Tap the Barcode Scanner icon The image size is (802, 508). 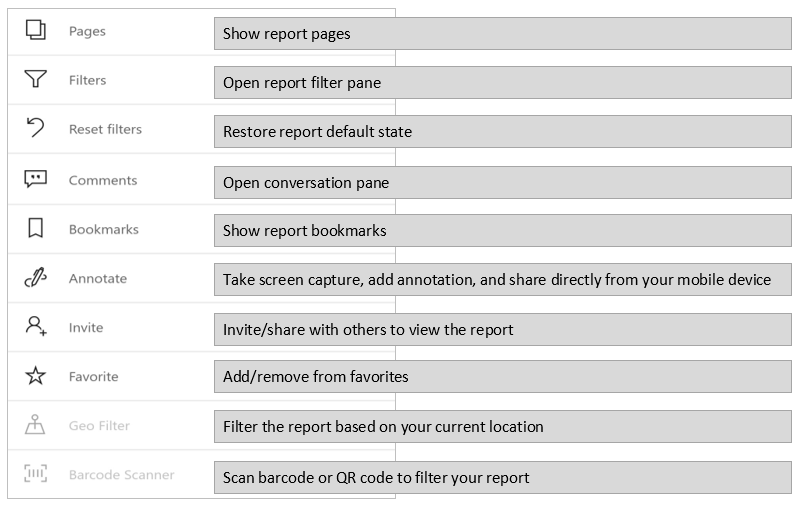click(x=35, y=474)
